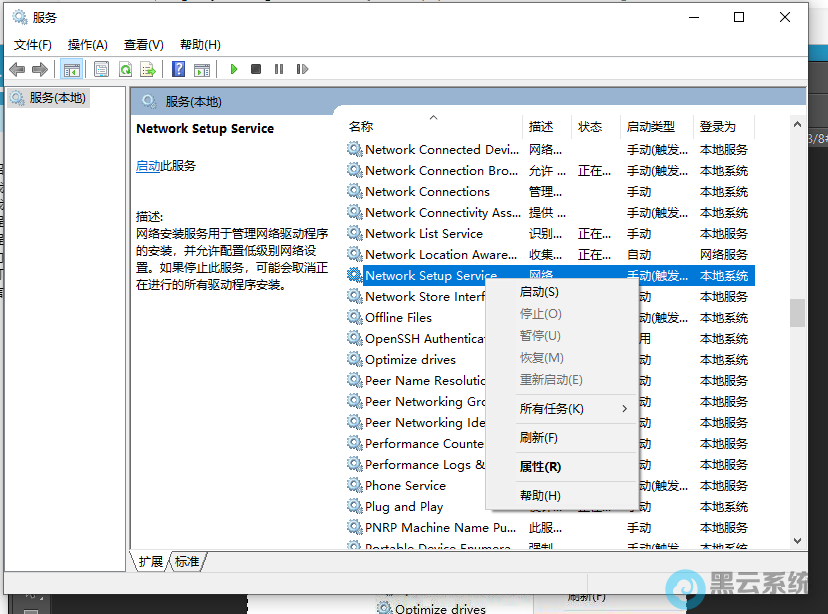Click the Back arrow toolbar icon

17,69
